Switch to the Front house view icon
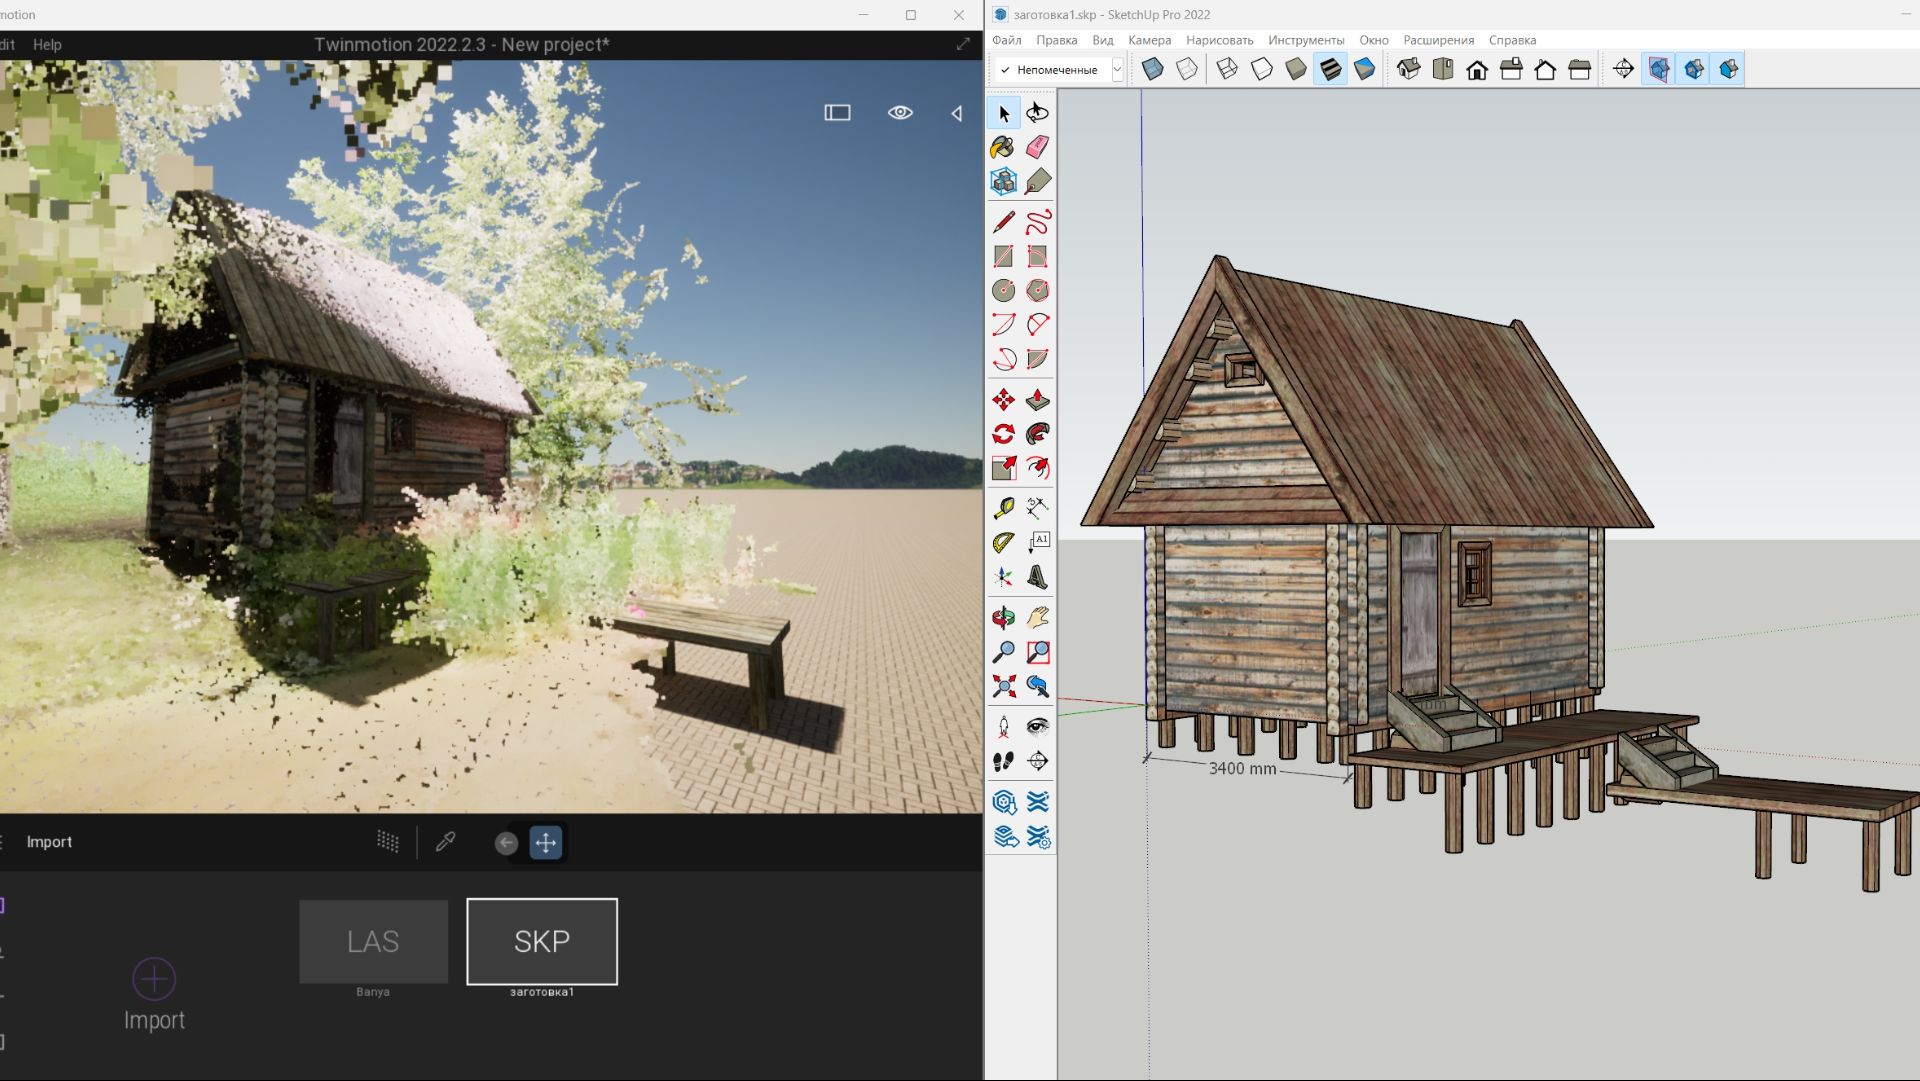This screenshot has height=1081, width=1920. tap(1476, 69)
